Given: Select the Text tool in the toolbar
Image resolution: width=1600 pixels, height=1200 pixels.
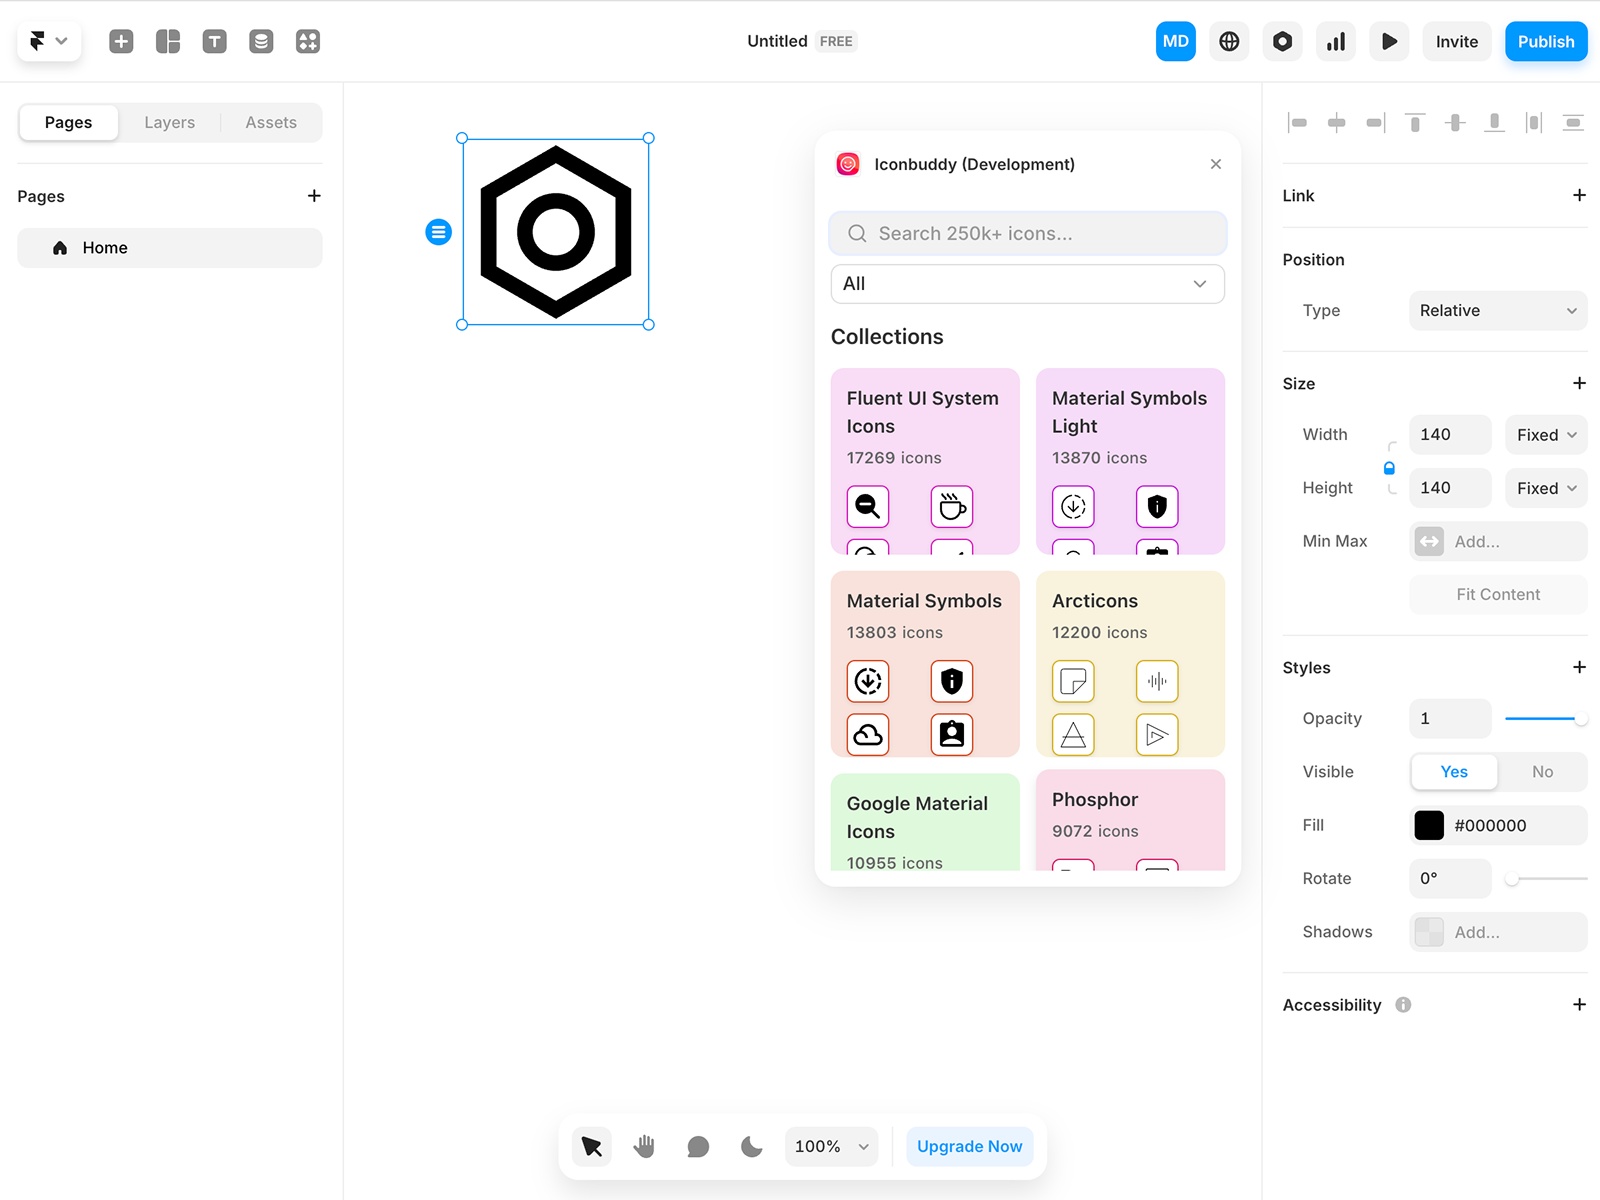Looking at the screenshot, I should [x=214, y=41].
